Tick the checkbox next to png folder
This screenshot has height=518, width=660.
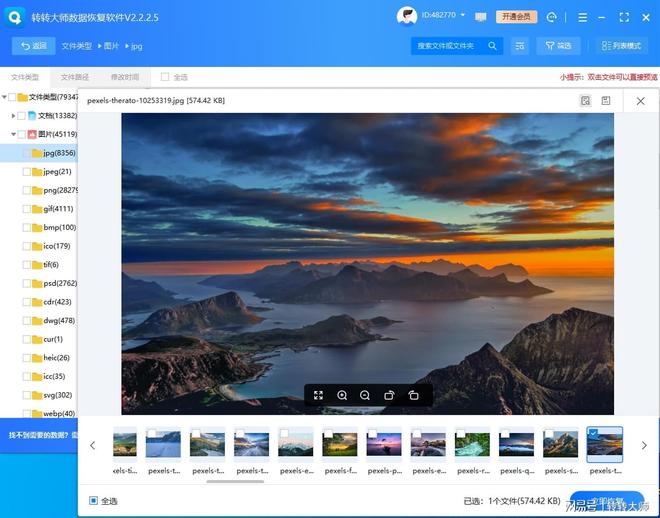click(27, 190)
